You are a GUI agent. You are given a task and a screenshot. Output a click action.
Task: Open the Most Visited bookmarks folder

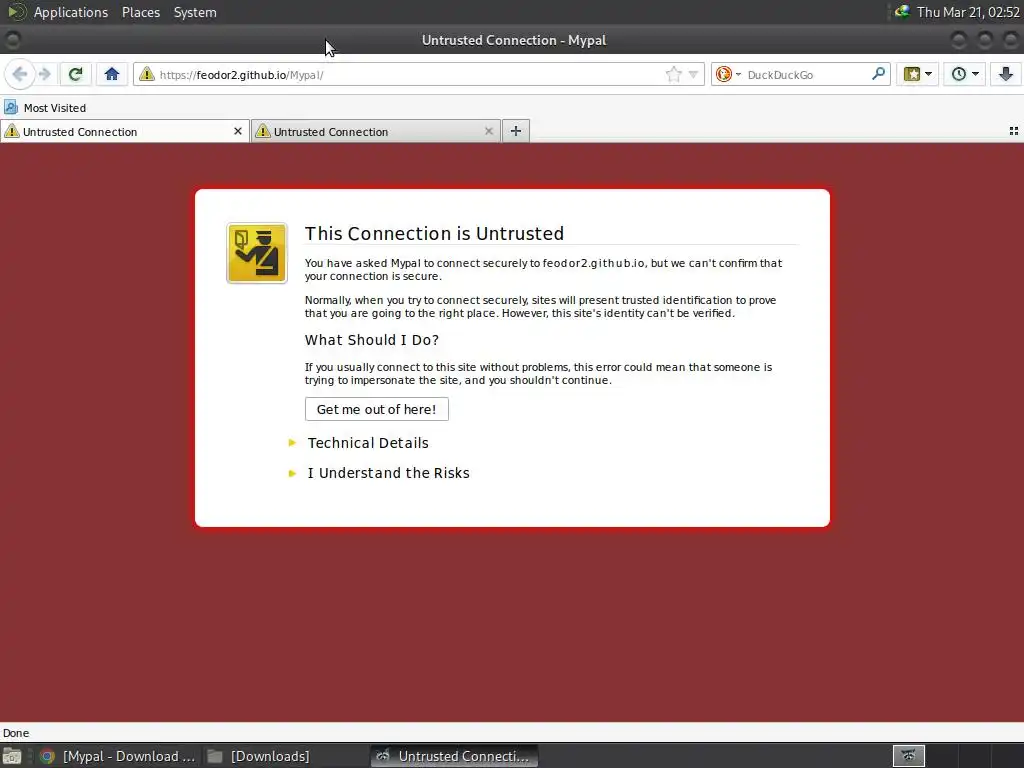45,108
